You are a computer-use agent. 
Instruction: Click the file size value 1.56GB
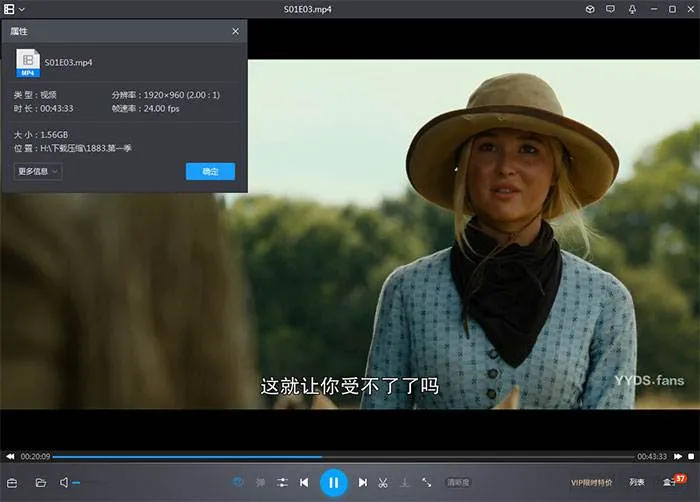click(x=54, y=135)
